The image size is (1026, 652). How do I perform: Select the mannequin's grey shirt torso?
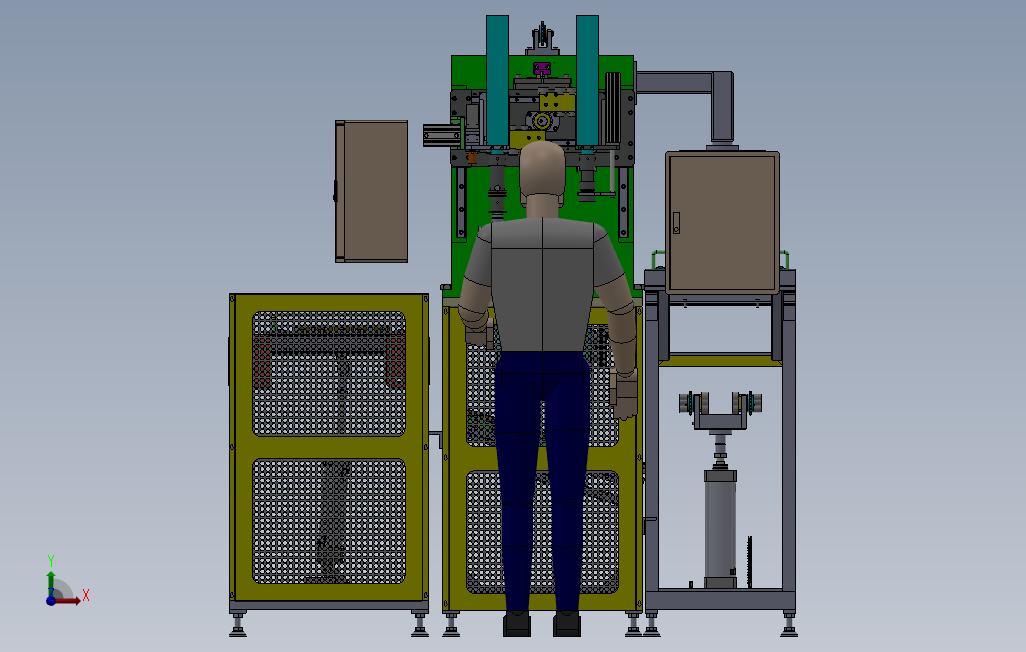pyautogui.click(x=542, y=286)
